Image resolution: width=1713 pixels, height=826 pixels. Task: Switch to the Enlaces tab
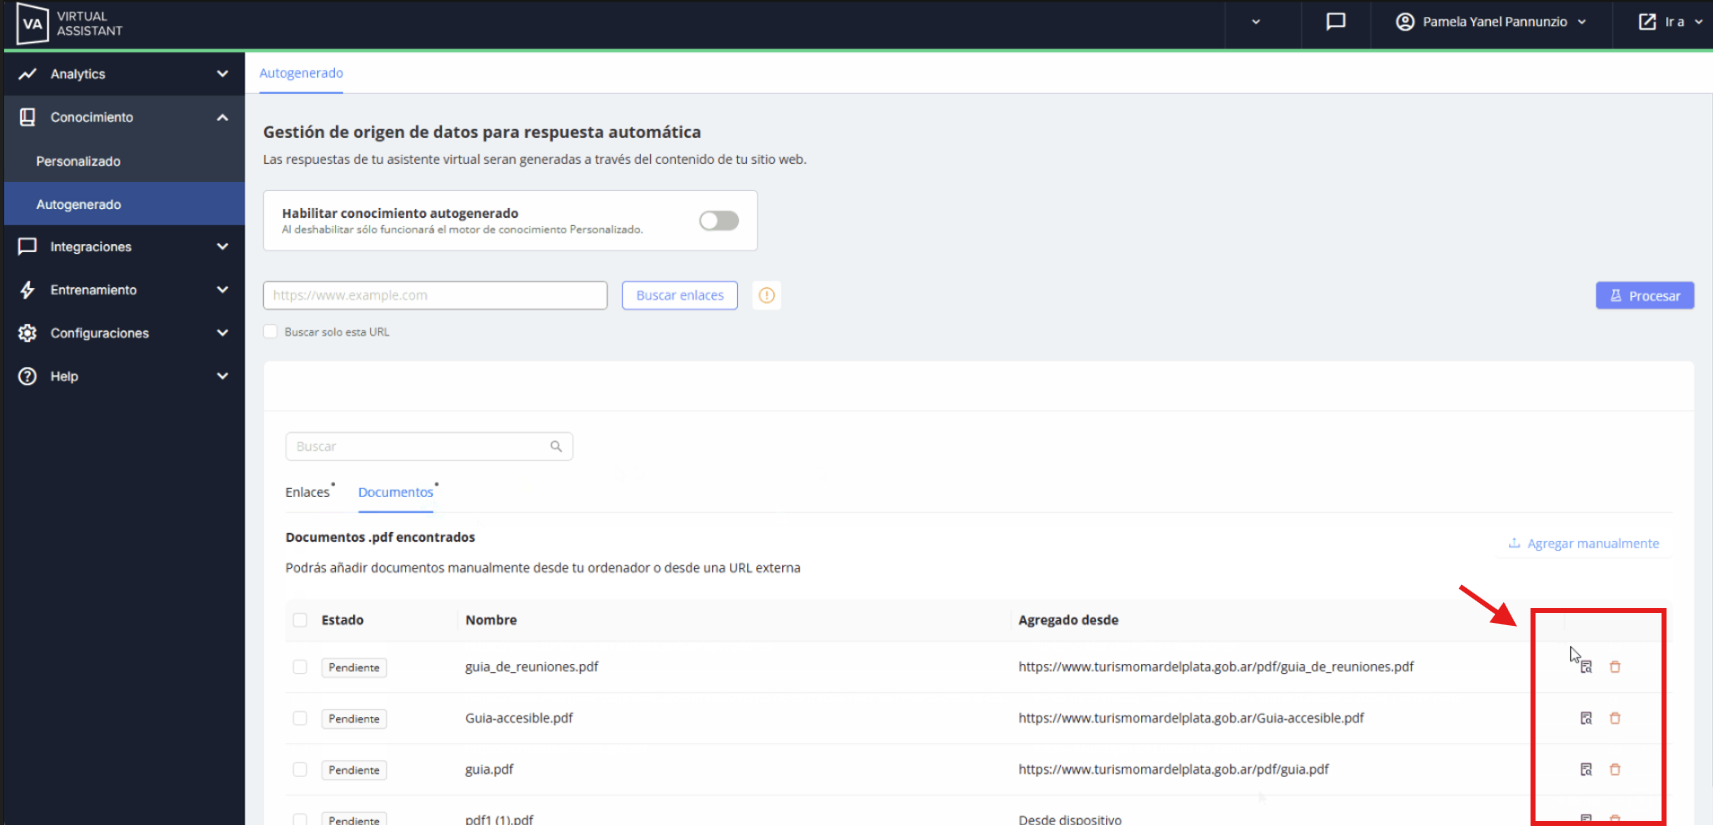tap(307, 492)
